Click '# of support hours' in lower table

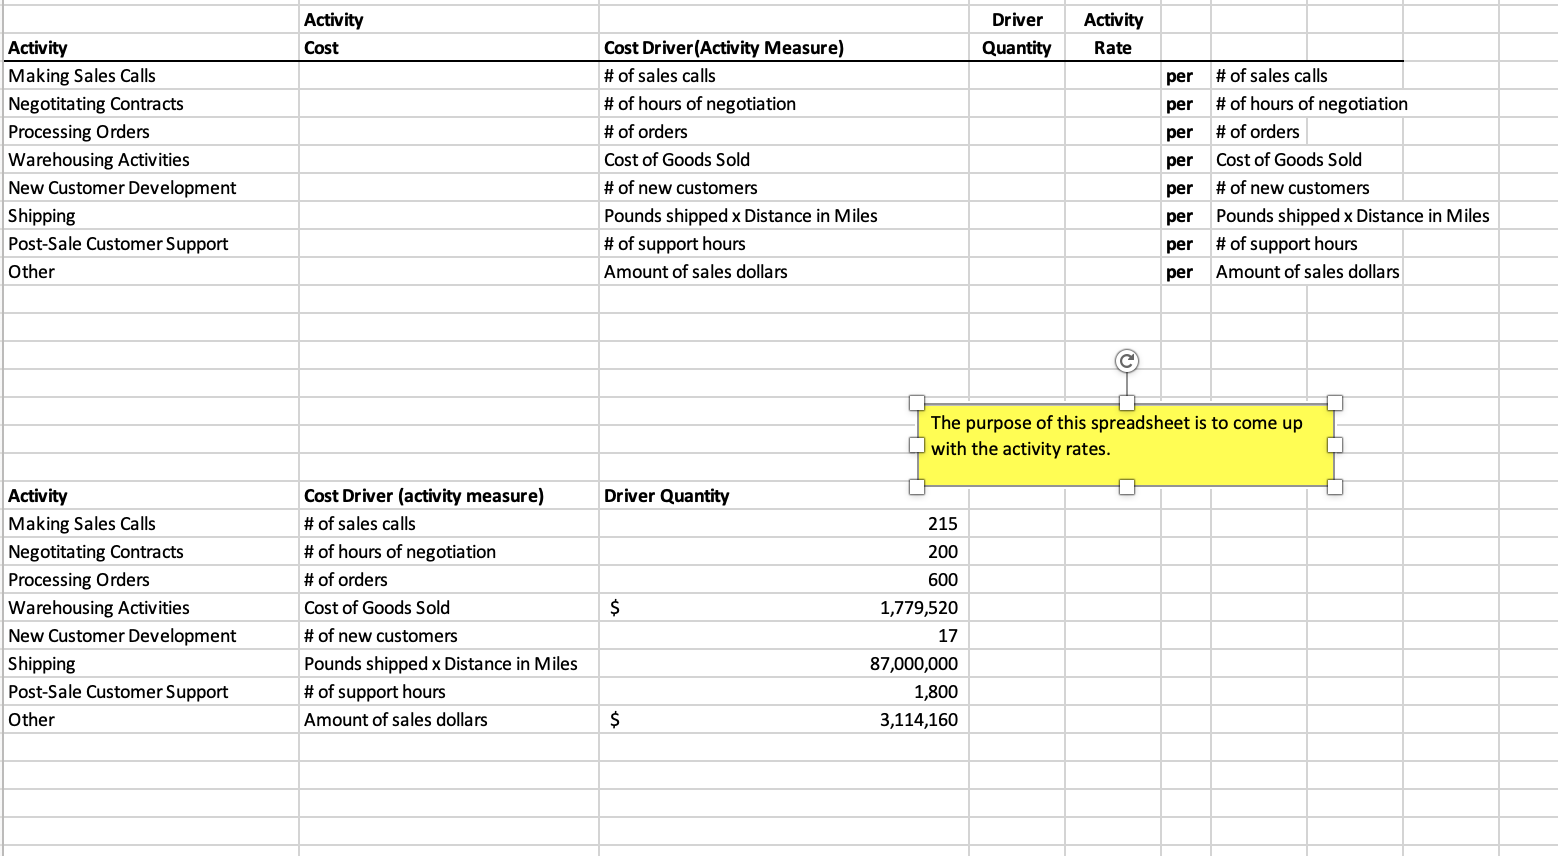tap(375, 691)
